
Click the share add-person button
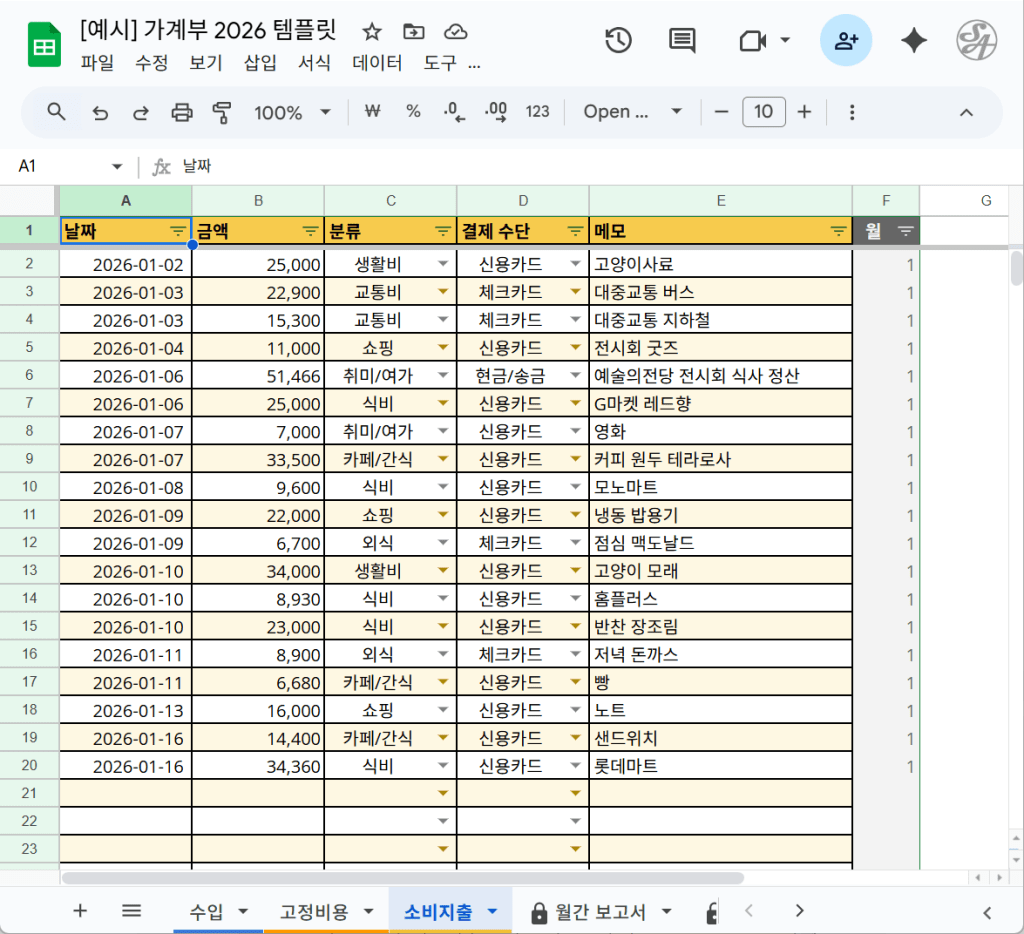846,40
